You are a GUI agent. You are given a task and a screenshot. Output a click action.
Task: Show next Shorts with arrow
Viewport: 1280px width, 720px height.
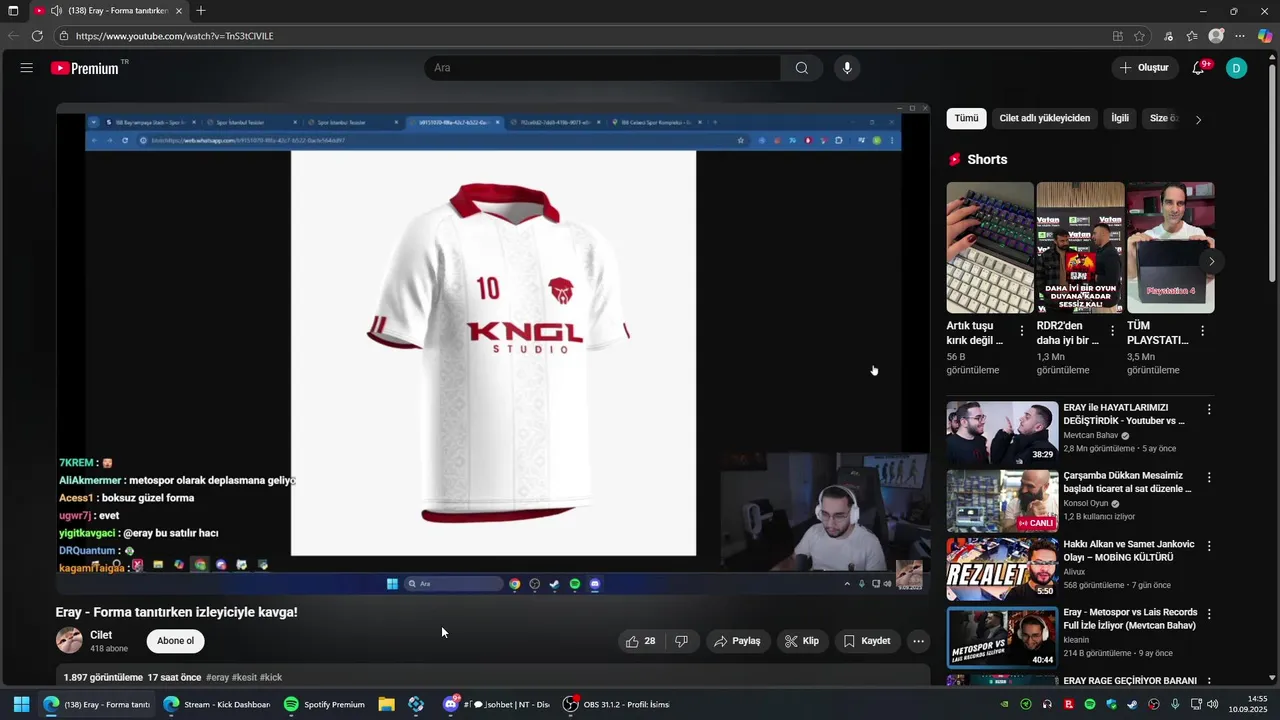pos(1211,261)
